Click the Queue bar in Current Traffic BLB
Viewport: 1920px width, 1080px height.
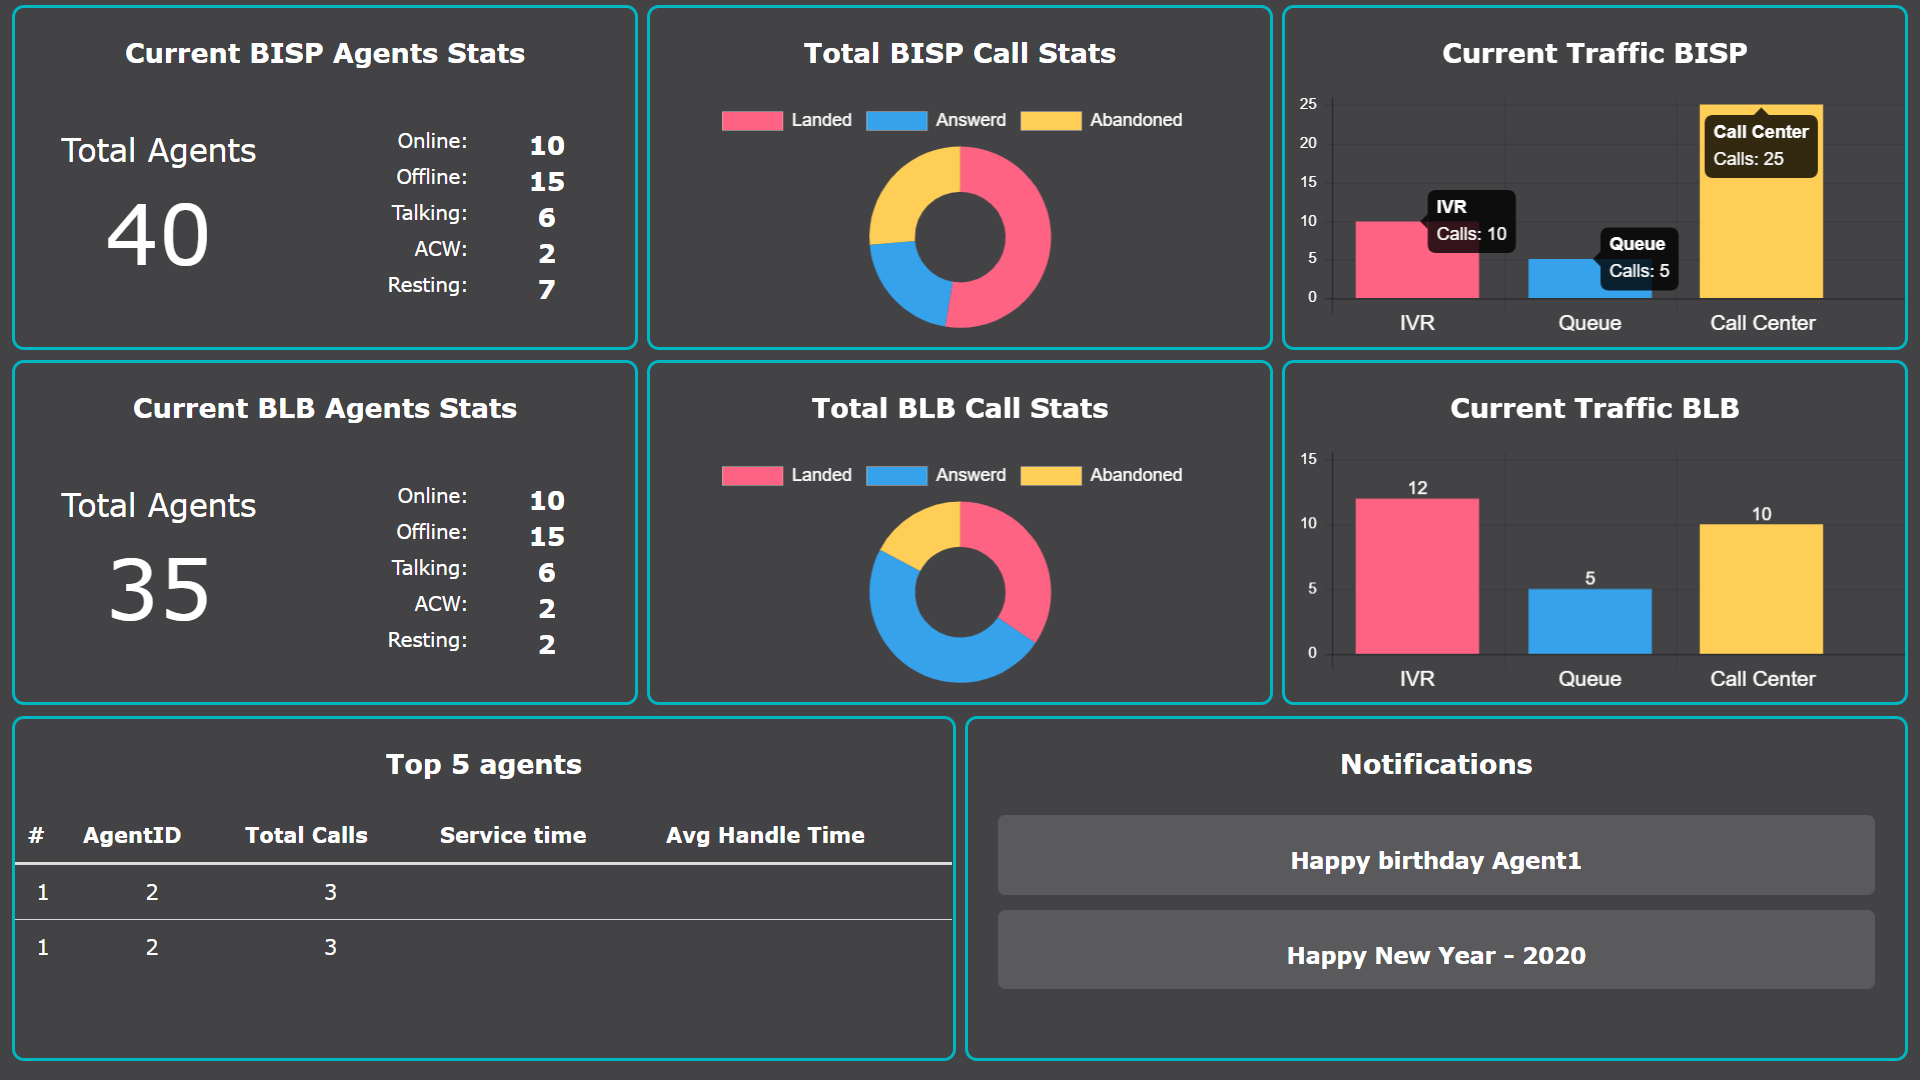click(1590, 621)
